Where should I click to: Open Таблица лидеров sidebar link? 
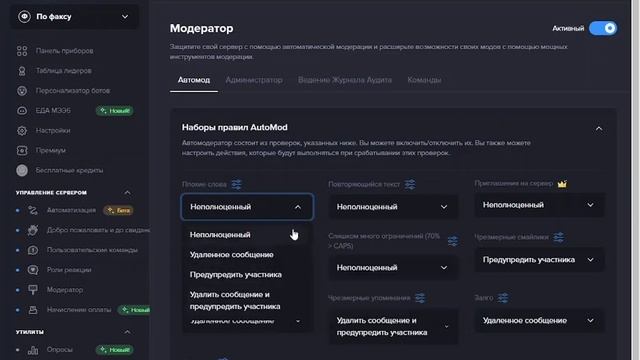pyautogui.click(x=64, y=71)
